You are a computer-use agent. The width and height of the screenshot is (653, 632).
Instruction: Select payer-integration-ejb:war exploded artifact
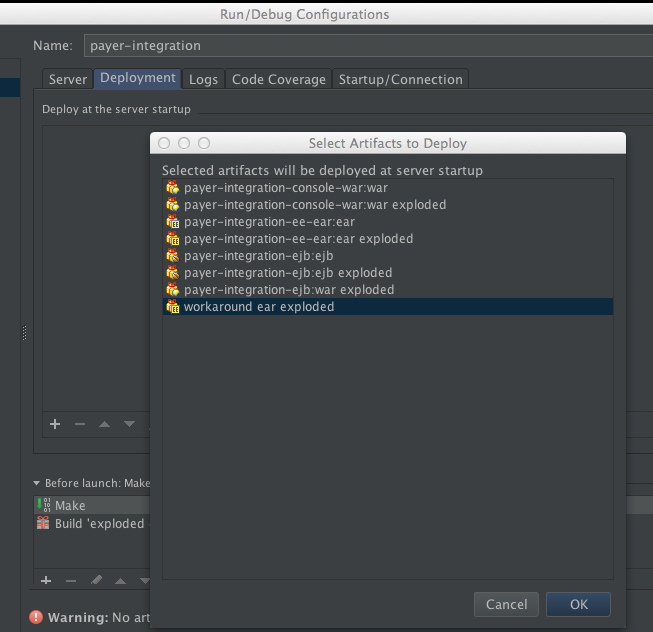(x=288, y=290)
